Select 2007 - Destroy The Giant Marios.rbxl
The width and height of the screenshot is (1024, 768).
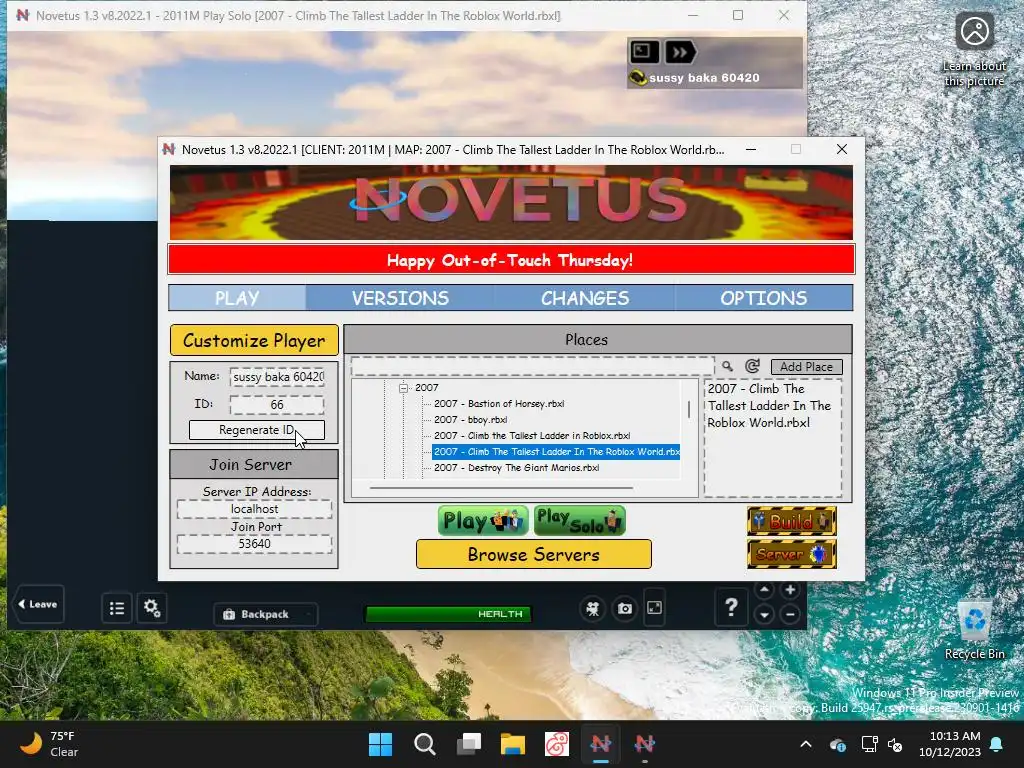point(516,468)
